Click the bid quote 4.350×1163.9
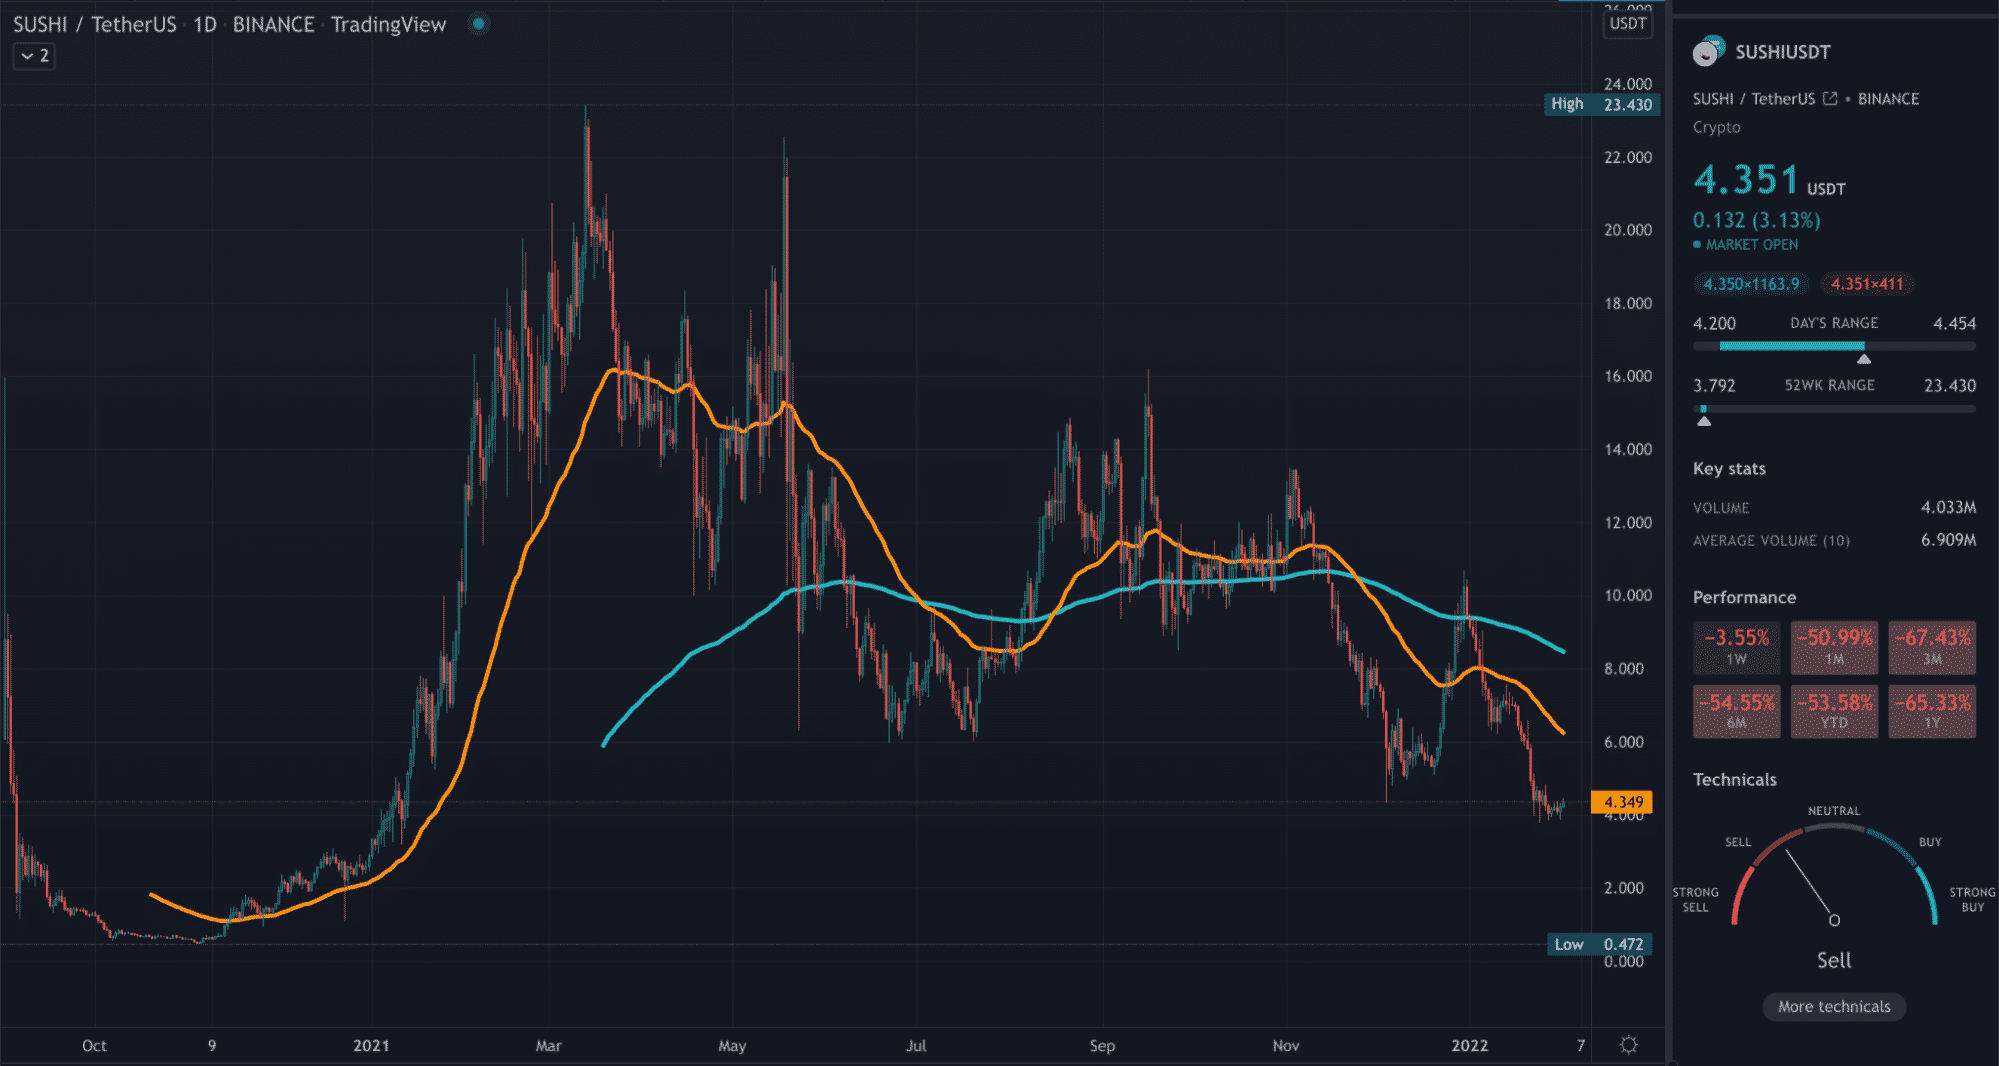 (x=1751, y=284)
